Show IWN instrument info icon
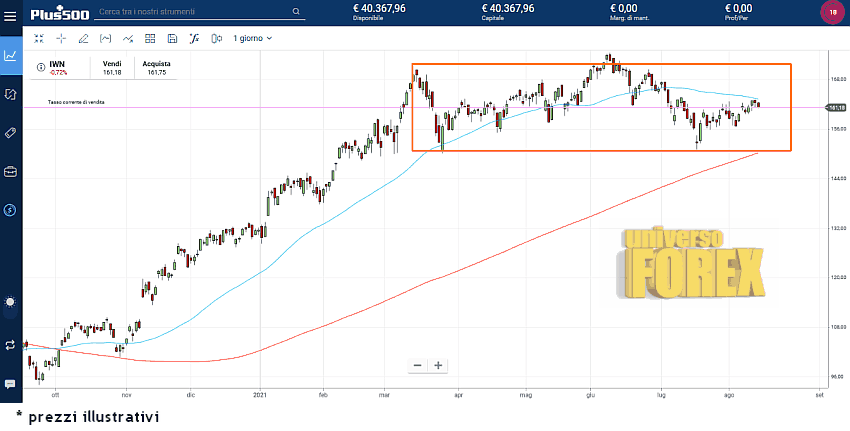The width and height of the screenshot is (850, 431). tap(40, 67)
